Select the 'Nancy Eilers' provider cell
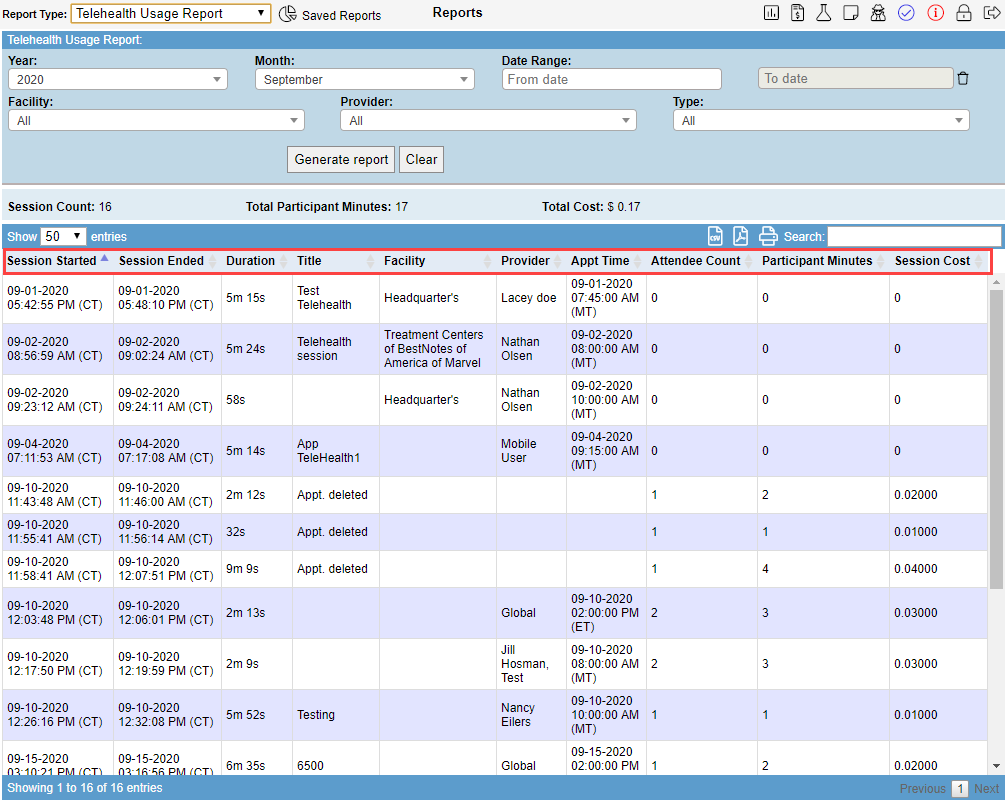The height and width of the screenshot is (800, 1005). click(x=531, y=715)
